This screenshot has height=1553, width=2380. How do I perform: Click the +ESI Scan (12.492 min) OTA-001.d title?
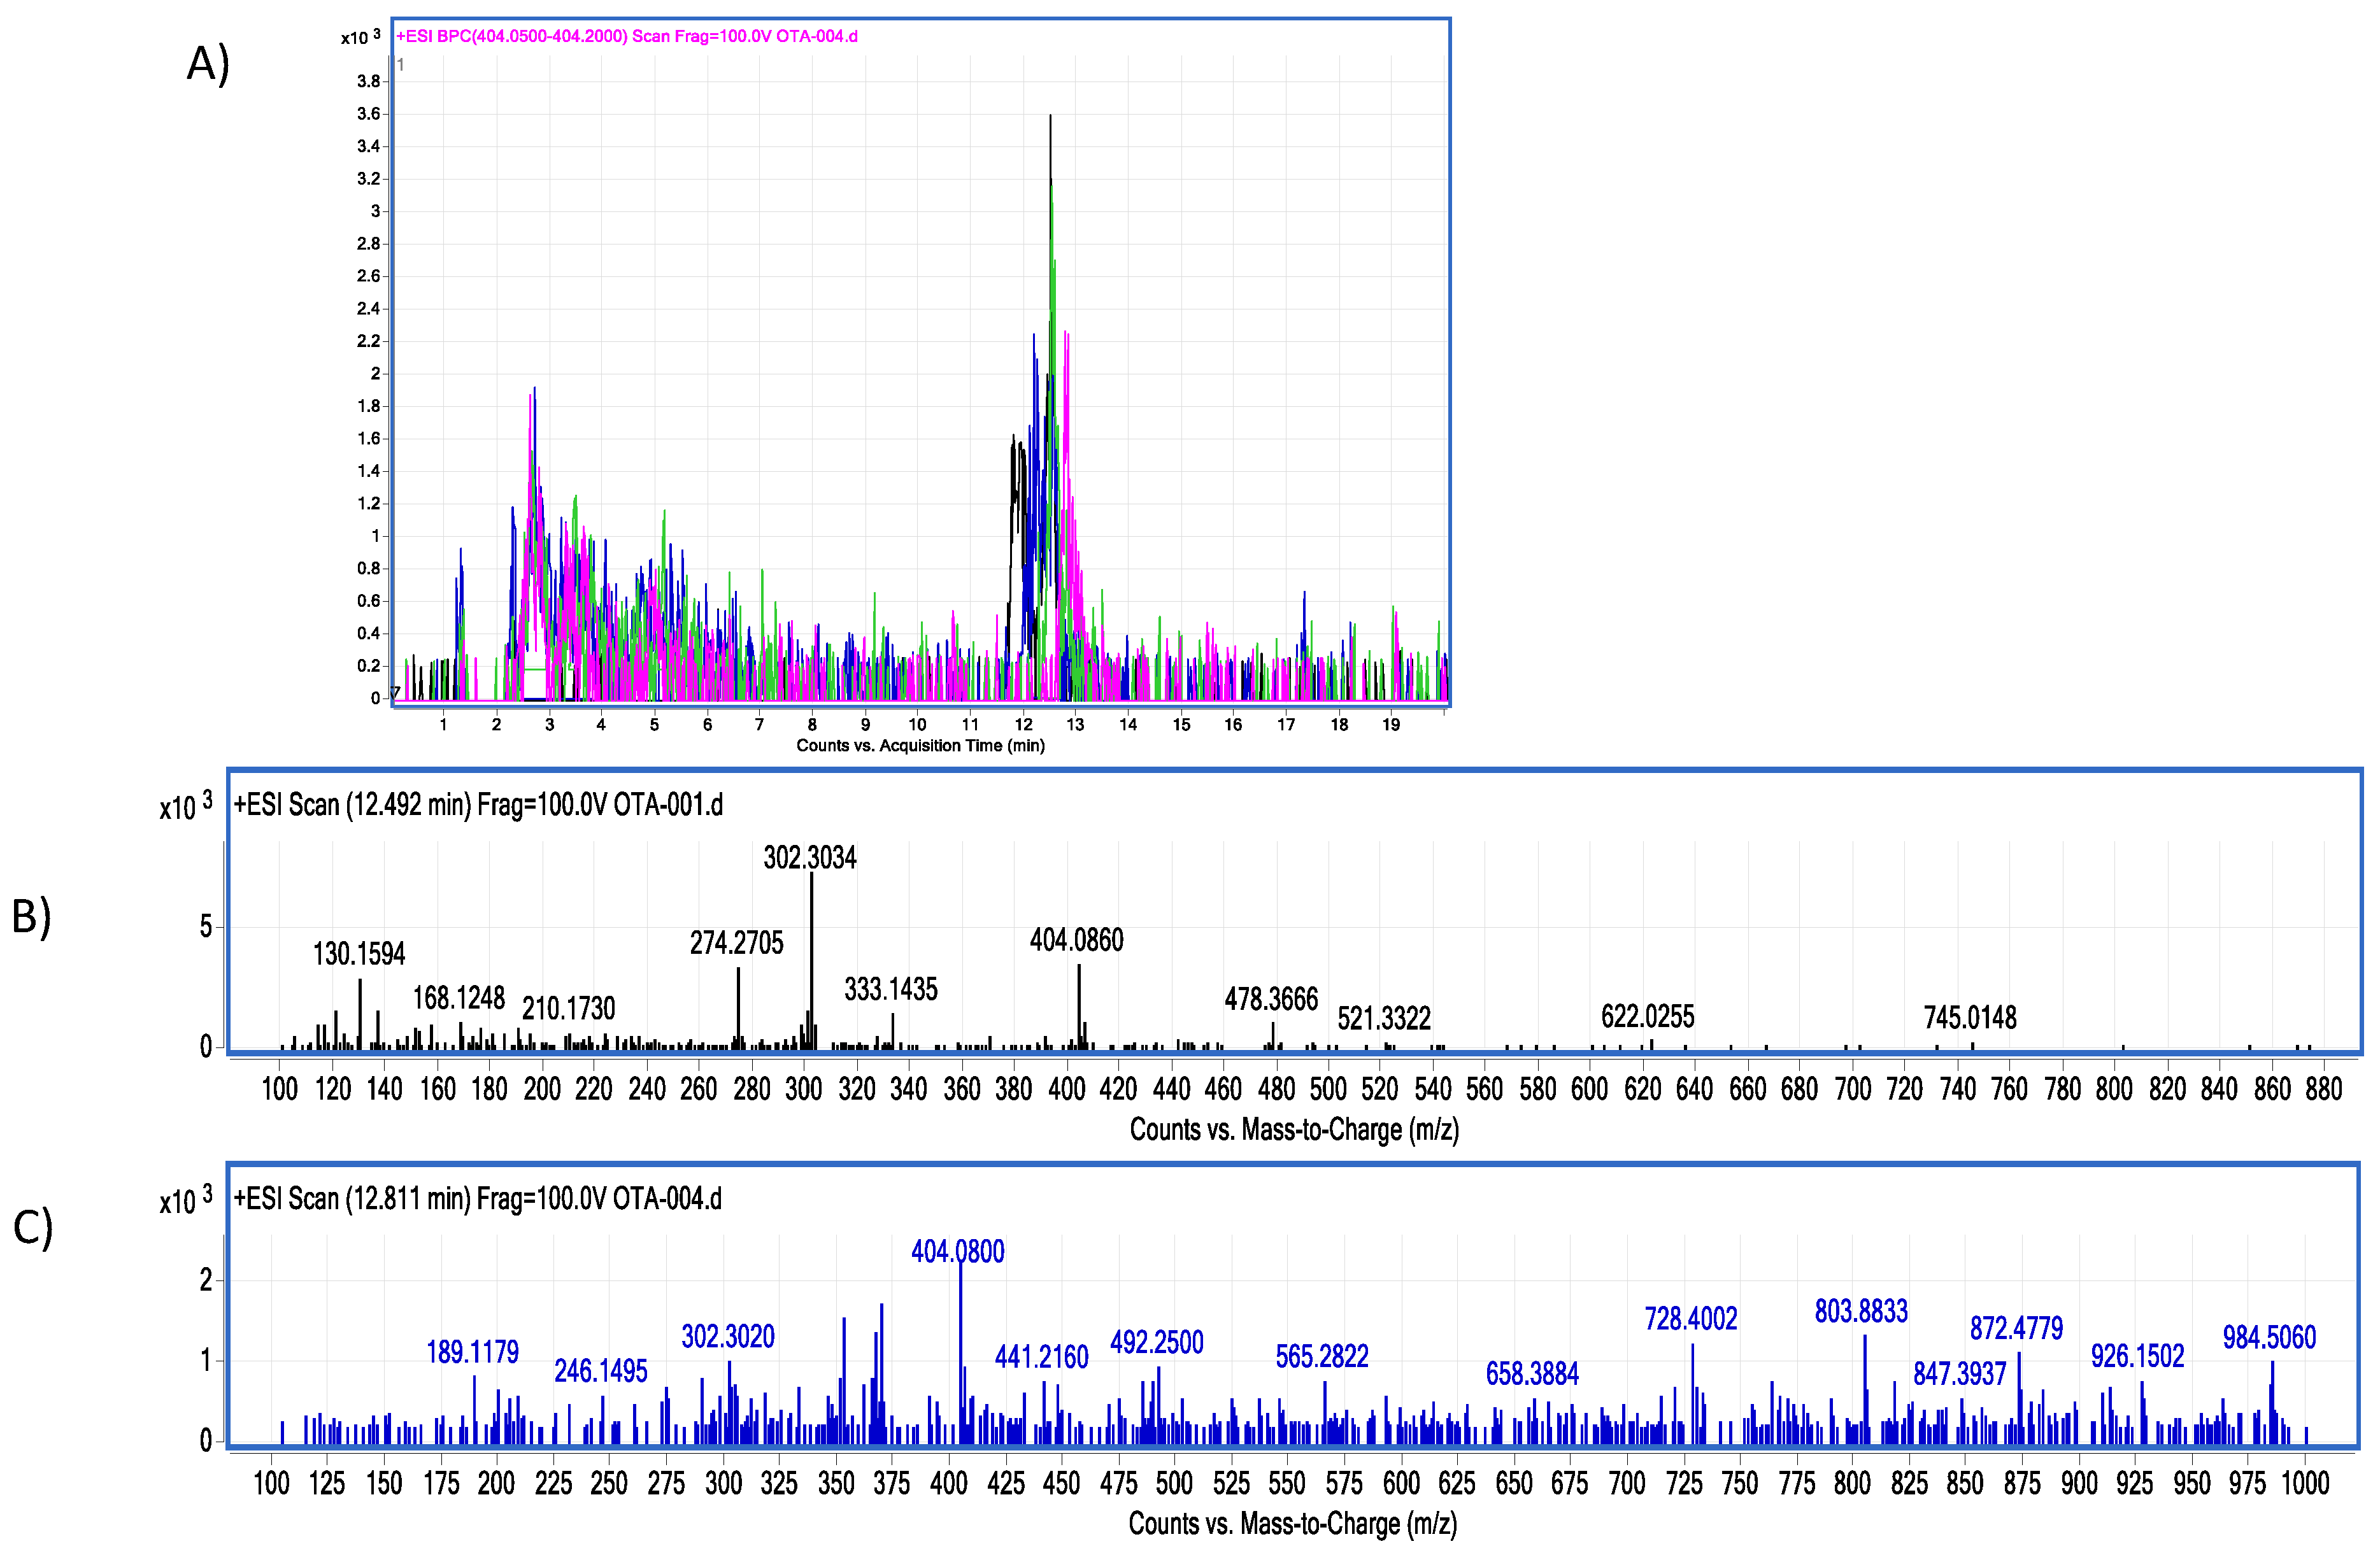478,805
